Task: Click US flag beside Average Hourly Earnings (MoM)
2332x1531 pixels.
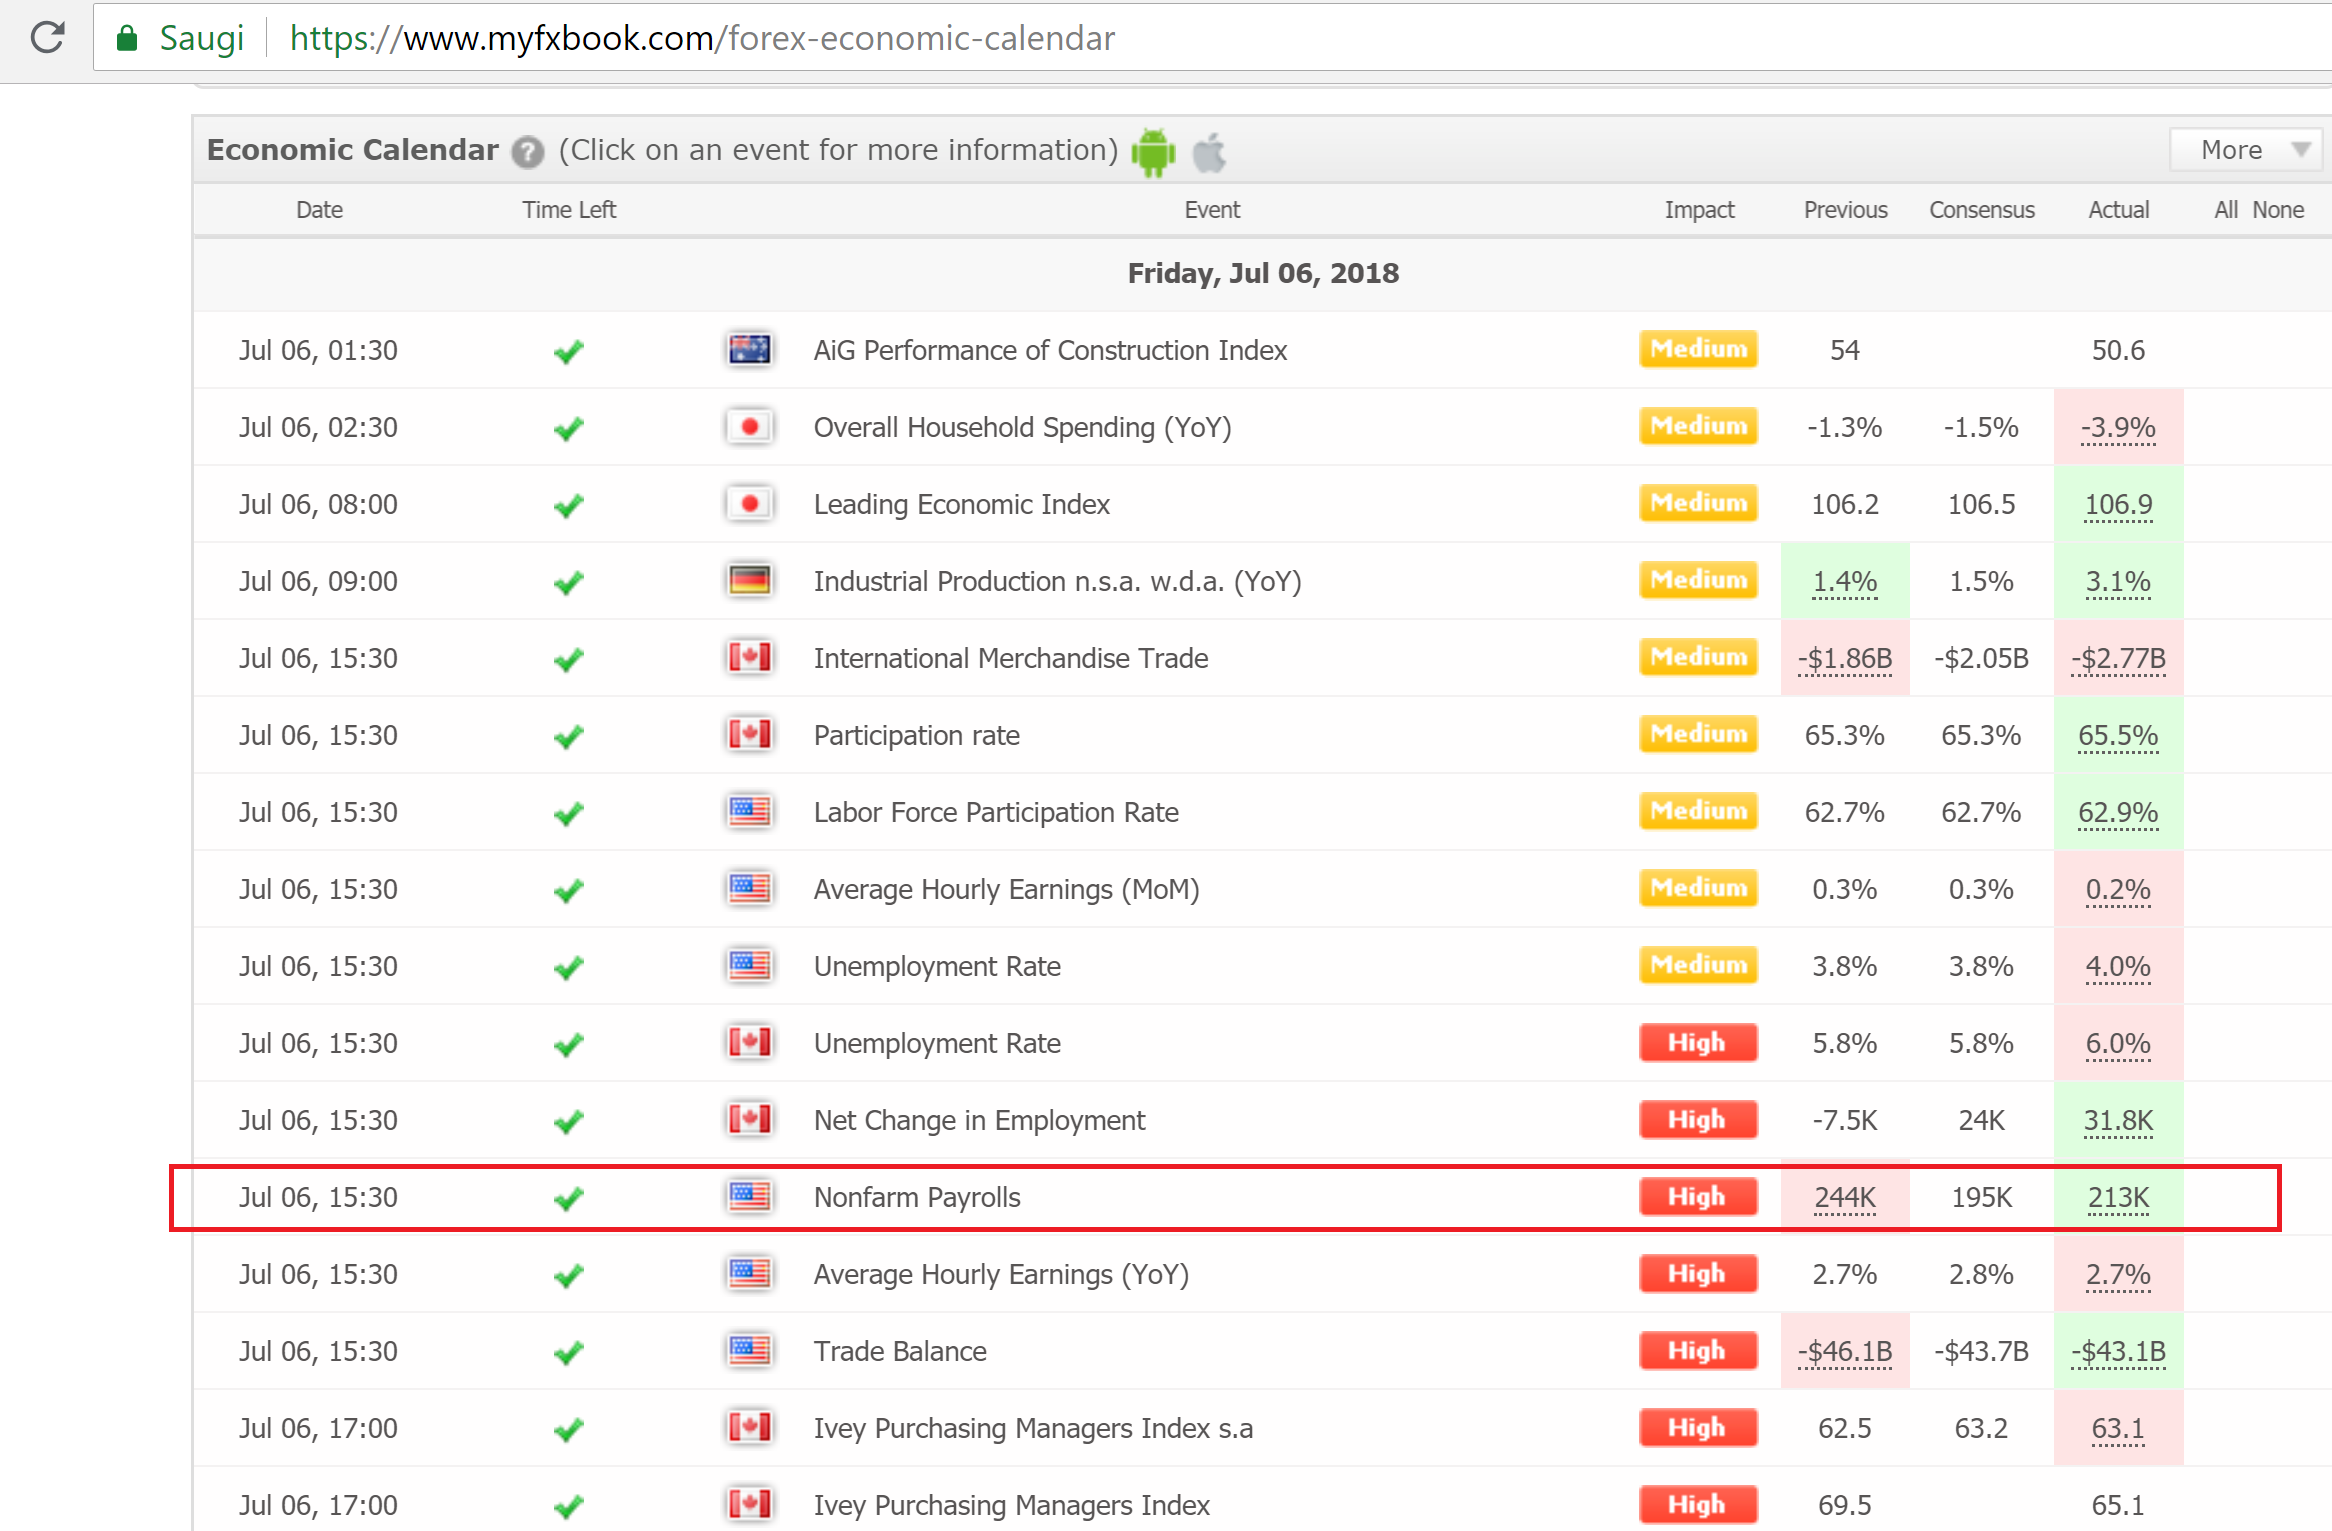Action: click(x=749, y=889)
